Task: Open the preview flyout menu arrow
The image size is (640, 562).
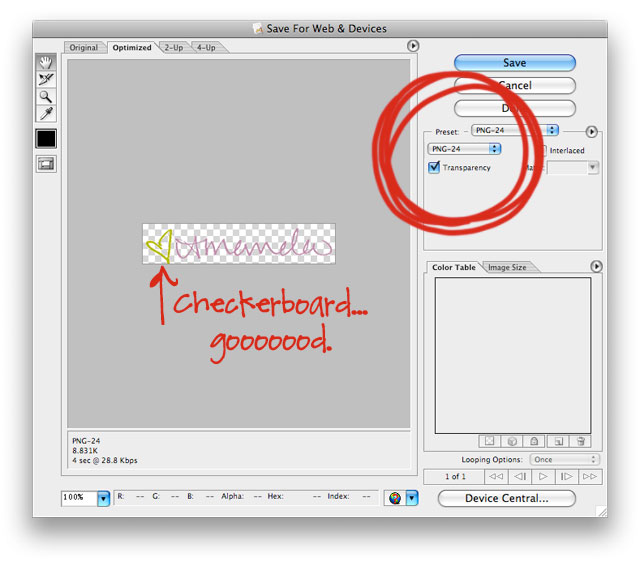Action: coord(413,46)
